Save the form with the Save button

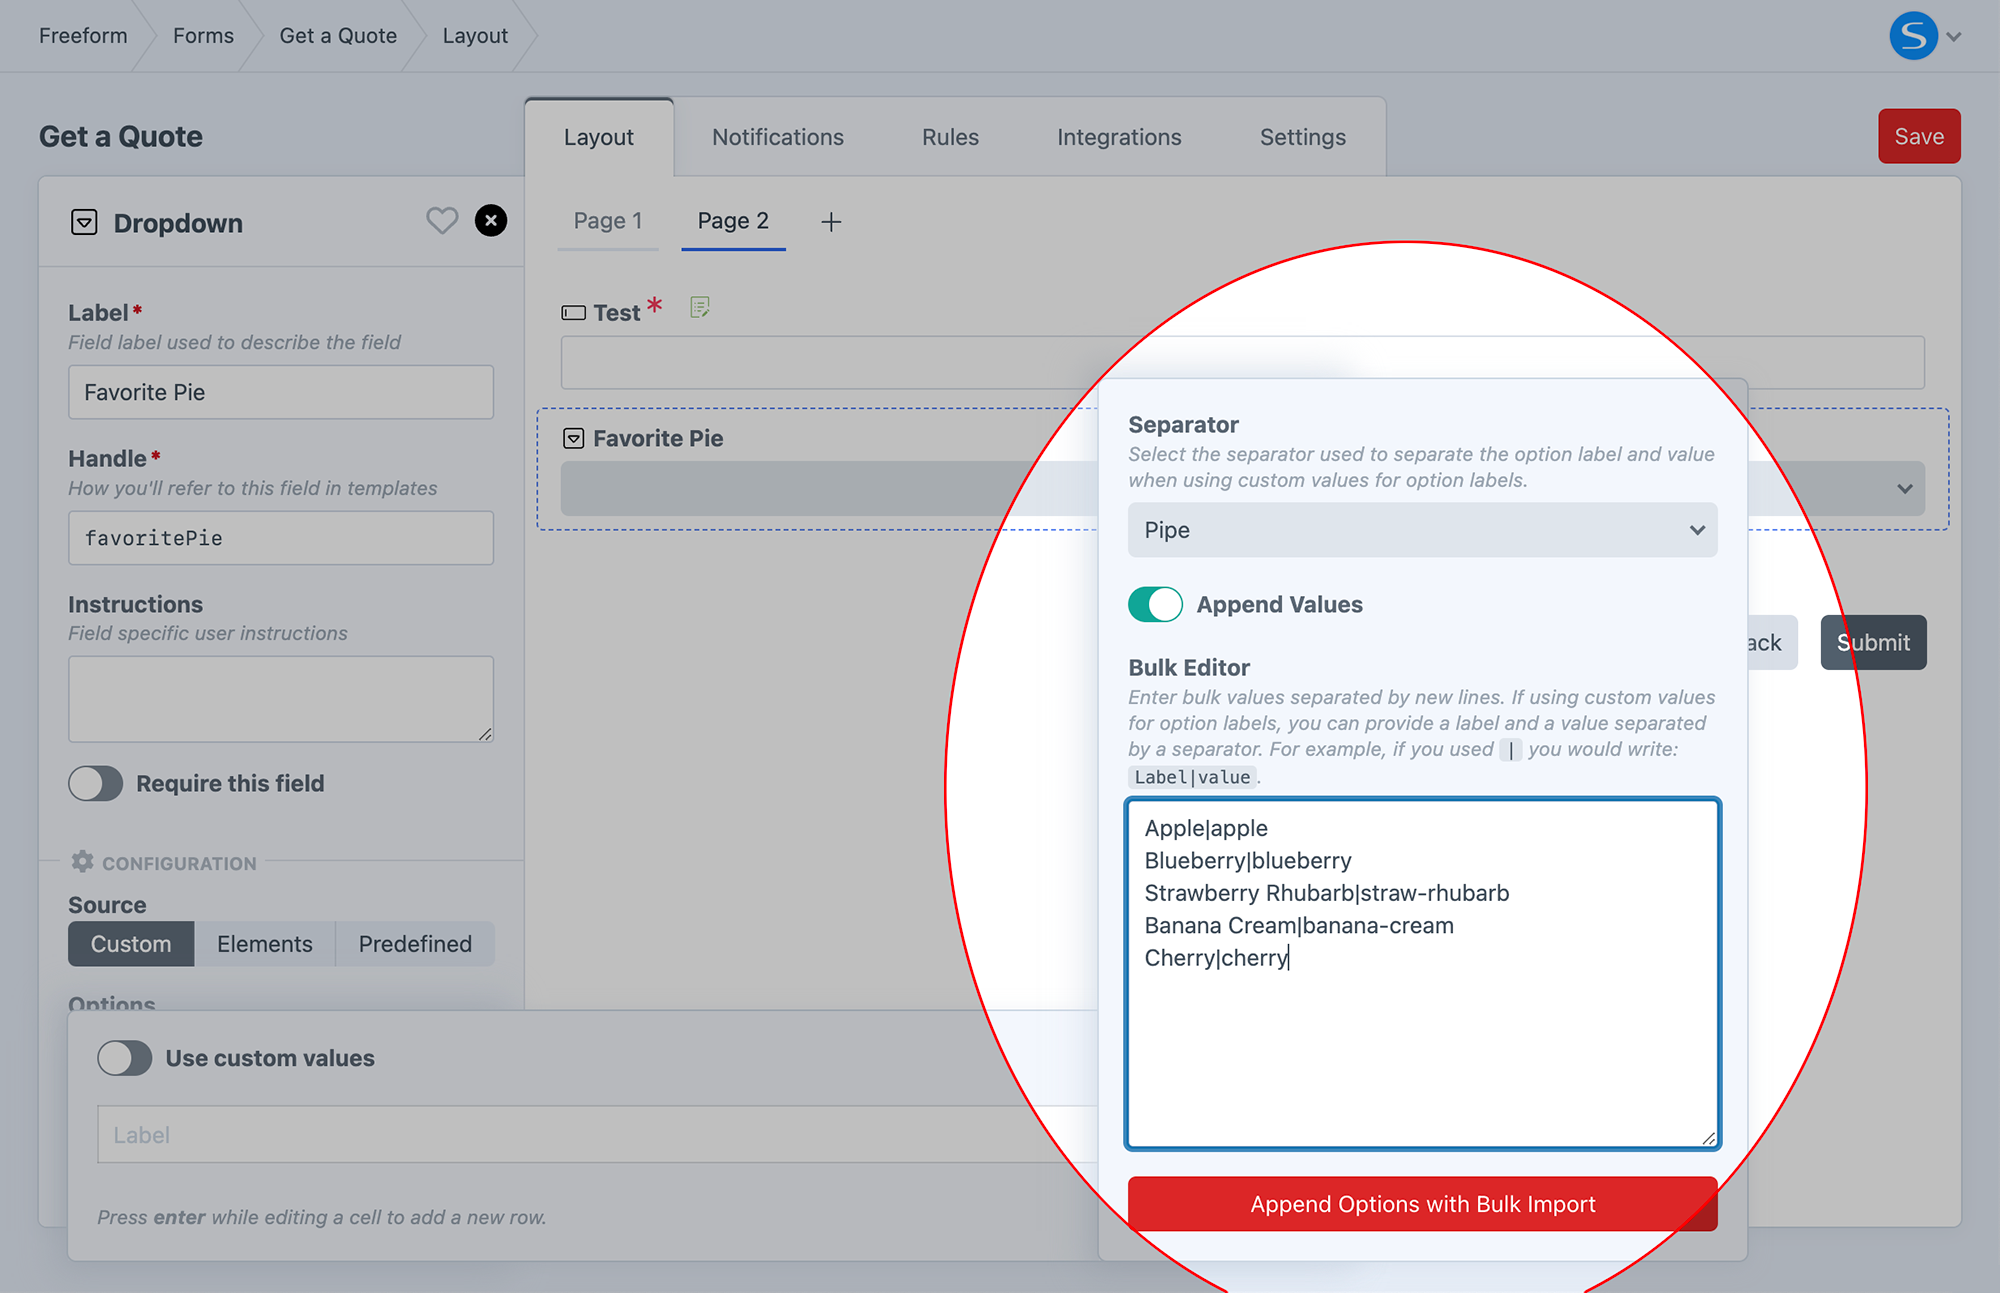point(1918,135)
